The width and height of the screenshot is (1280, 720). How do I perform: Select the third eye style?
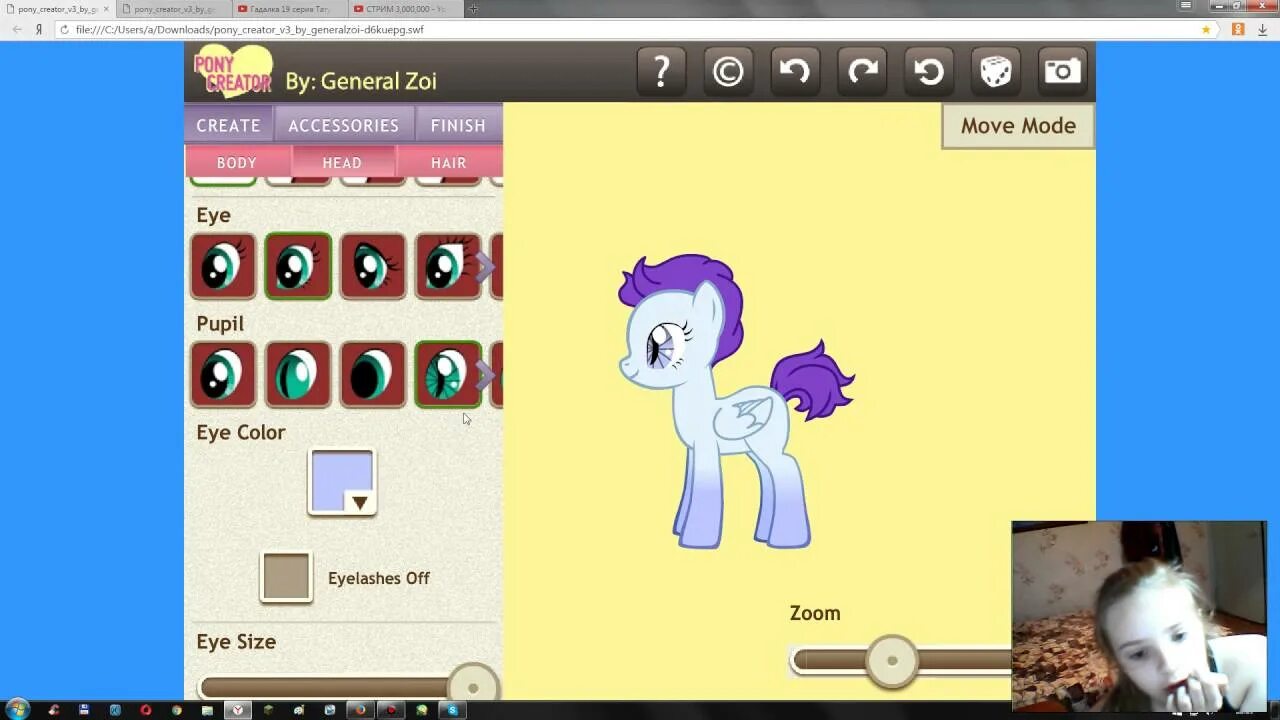point(373,266)
